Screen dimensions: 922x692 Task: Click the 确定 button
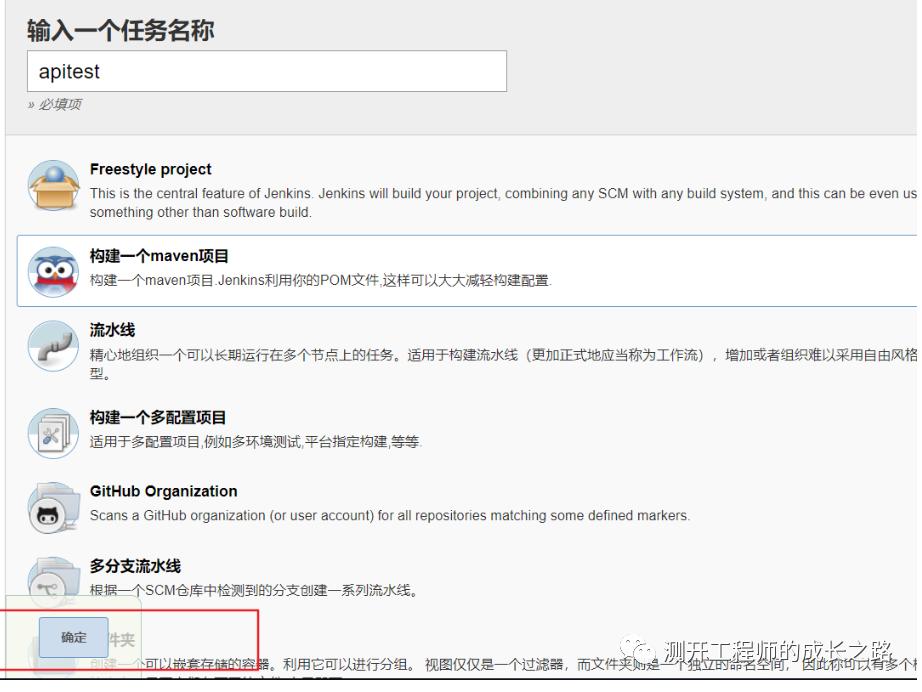tap(74, 637)
